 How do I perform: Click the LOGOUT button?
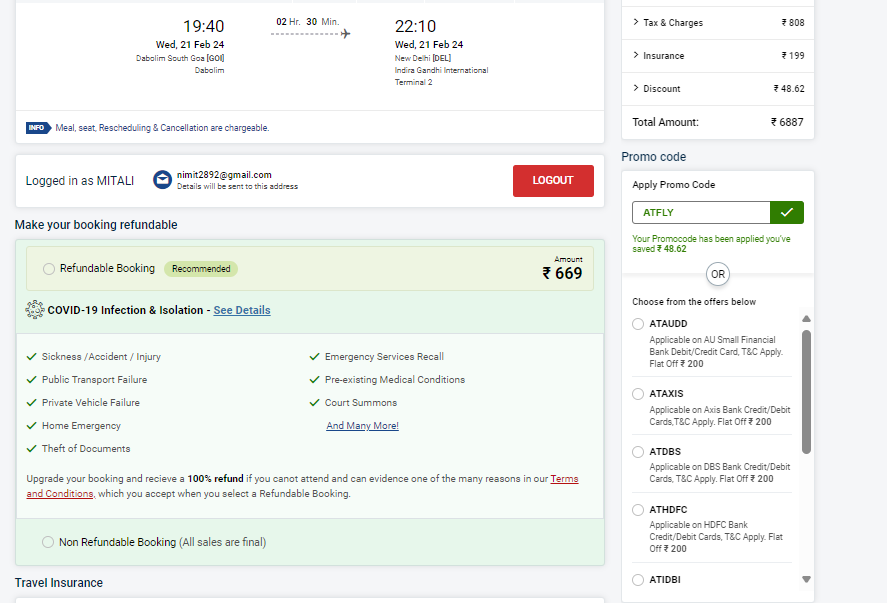pos(553,180)
